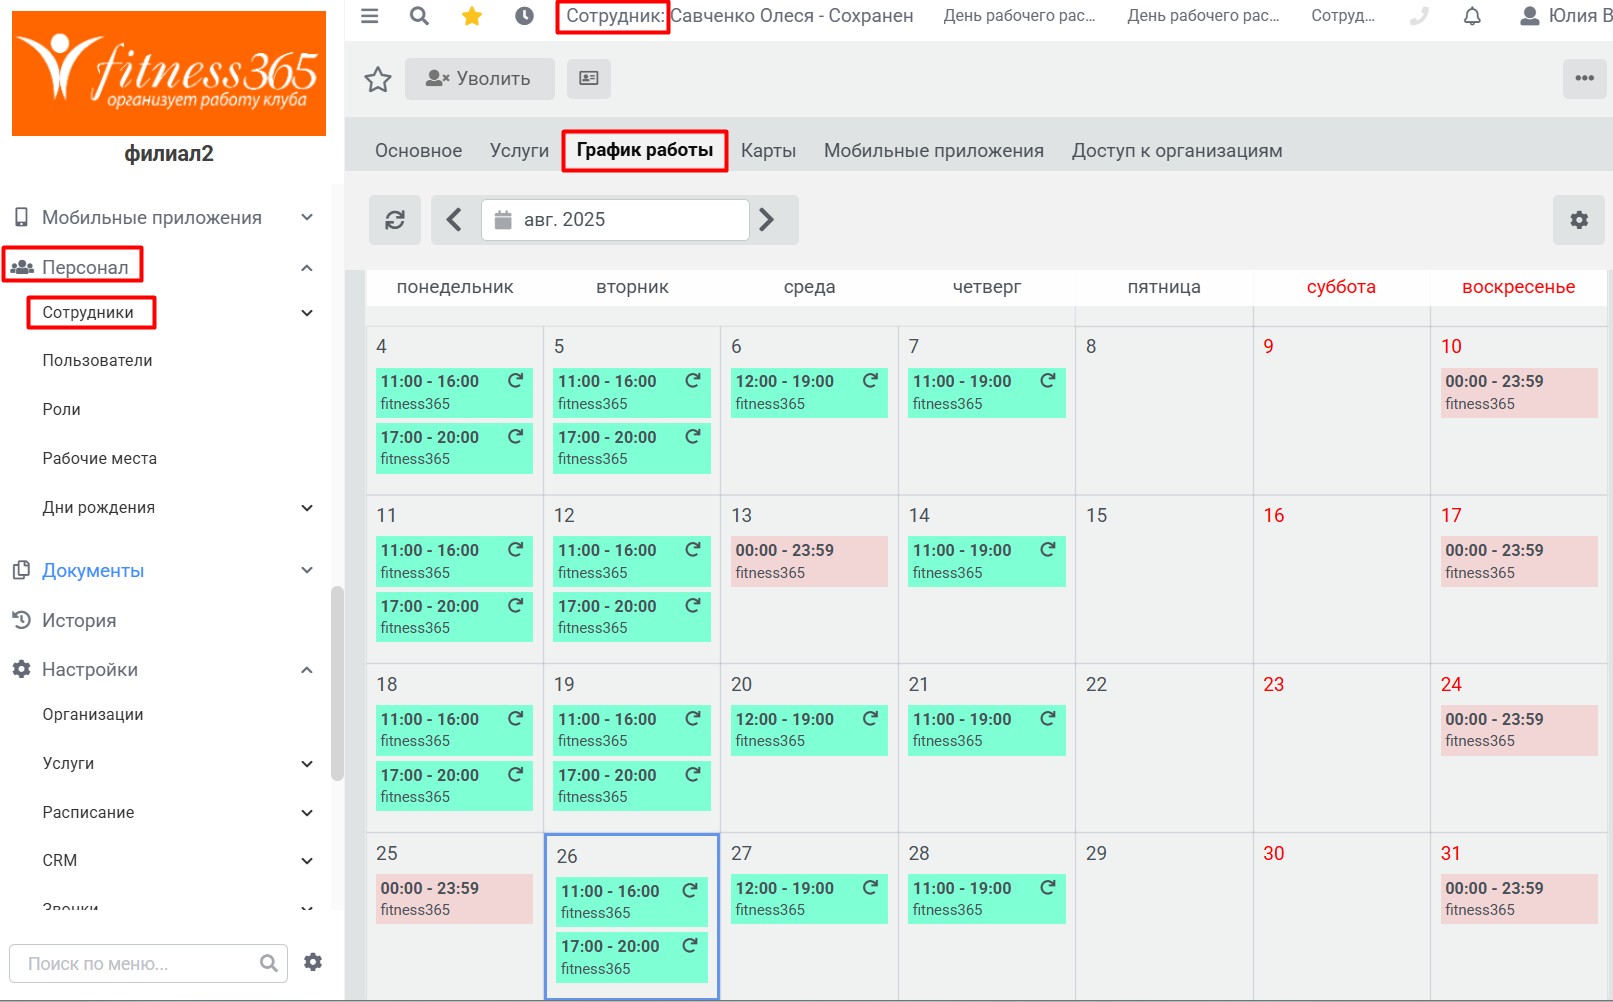Image resolution: width=1613 pixels, height=1002 pixels.
Task: Switch to the Основное tab
Action: click(418, 151)
